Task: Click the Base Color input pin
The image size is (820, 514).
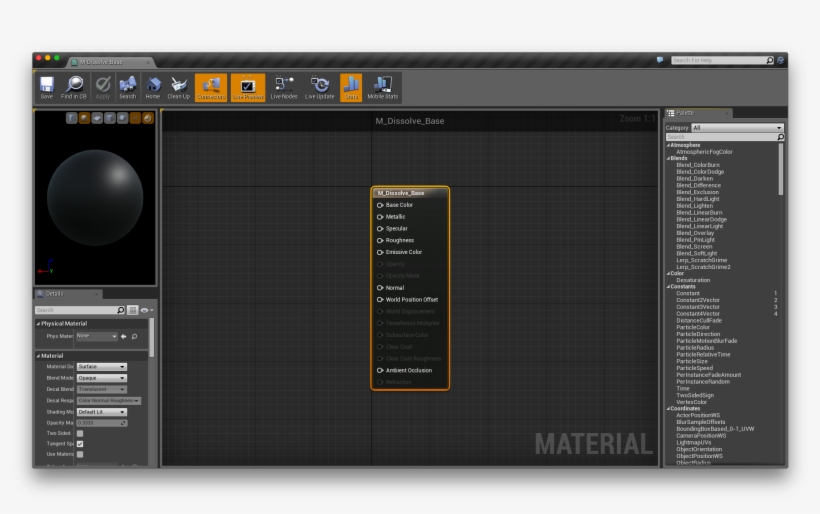Action: (x=380, y=205)
